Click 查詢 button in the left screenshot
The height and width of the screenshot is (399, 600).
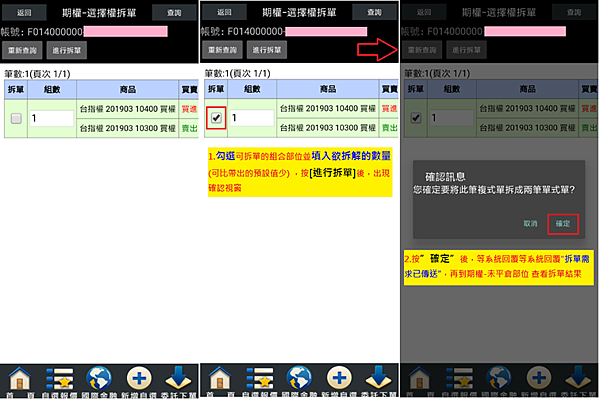pos(174,13)
